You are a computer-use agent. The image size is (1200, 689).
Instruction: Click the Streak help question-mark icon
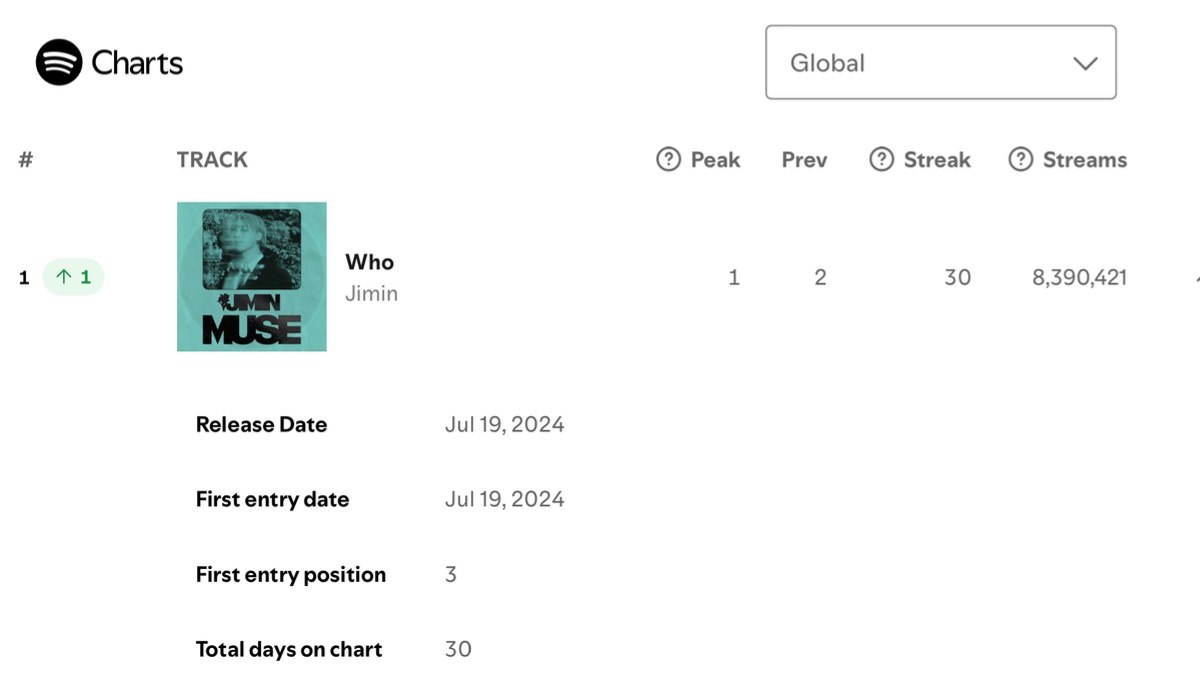(x=881, y=159)
